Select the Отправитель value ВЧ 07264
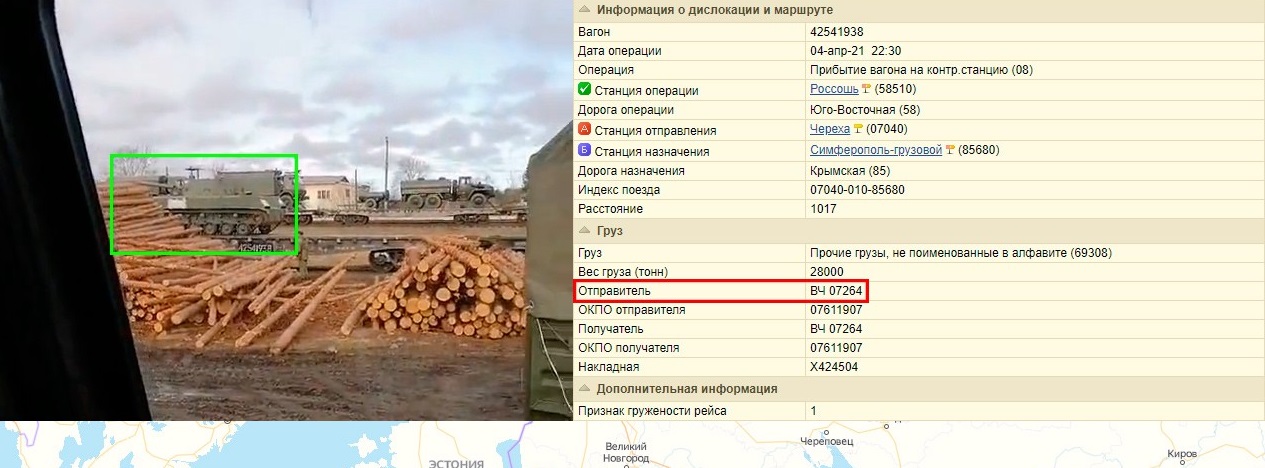Image resolution: width=1265 pixels, height=468 pixels. click(836, 291)
